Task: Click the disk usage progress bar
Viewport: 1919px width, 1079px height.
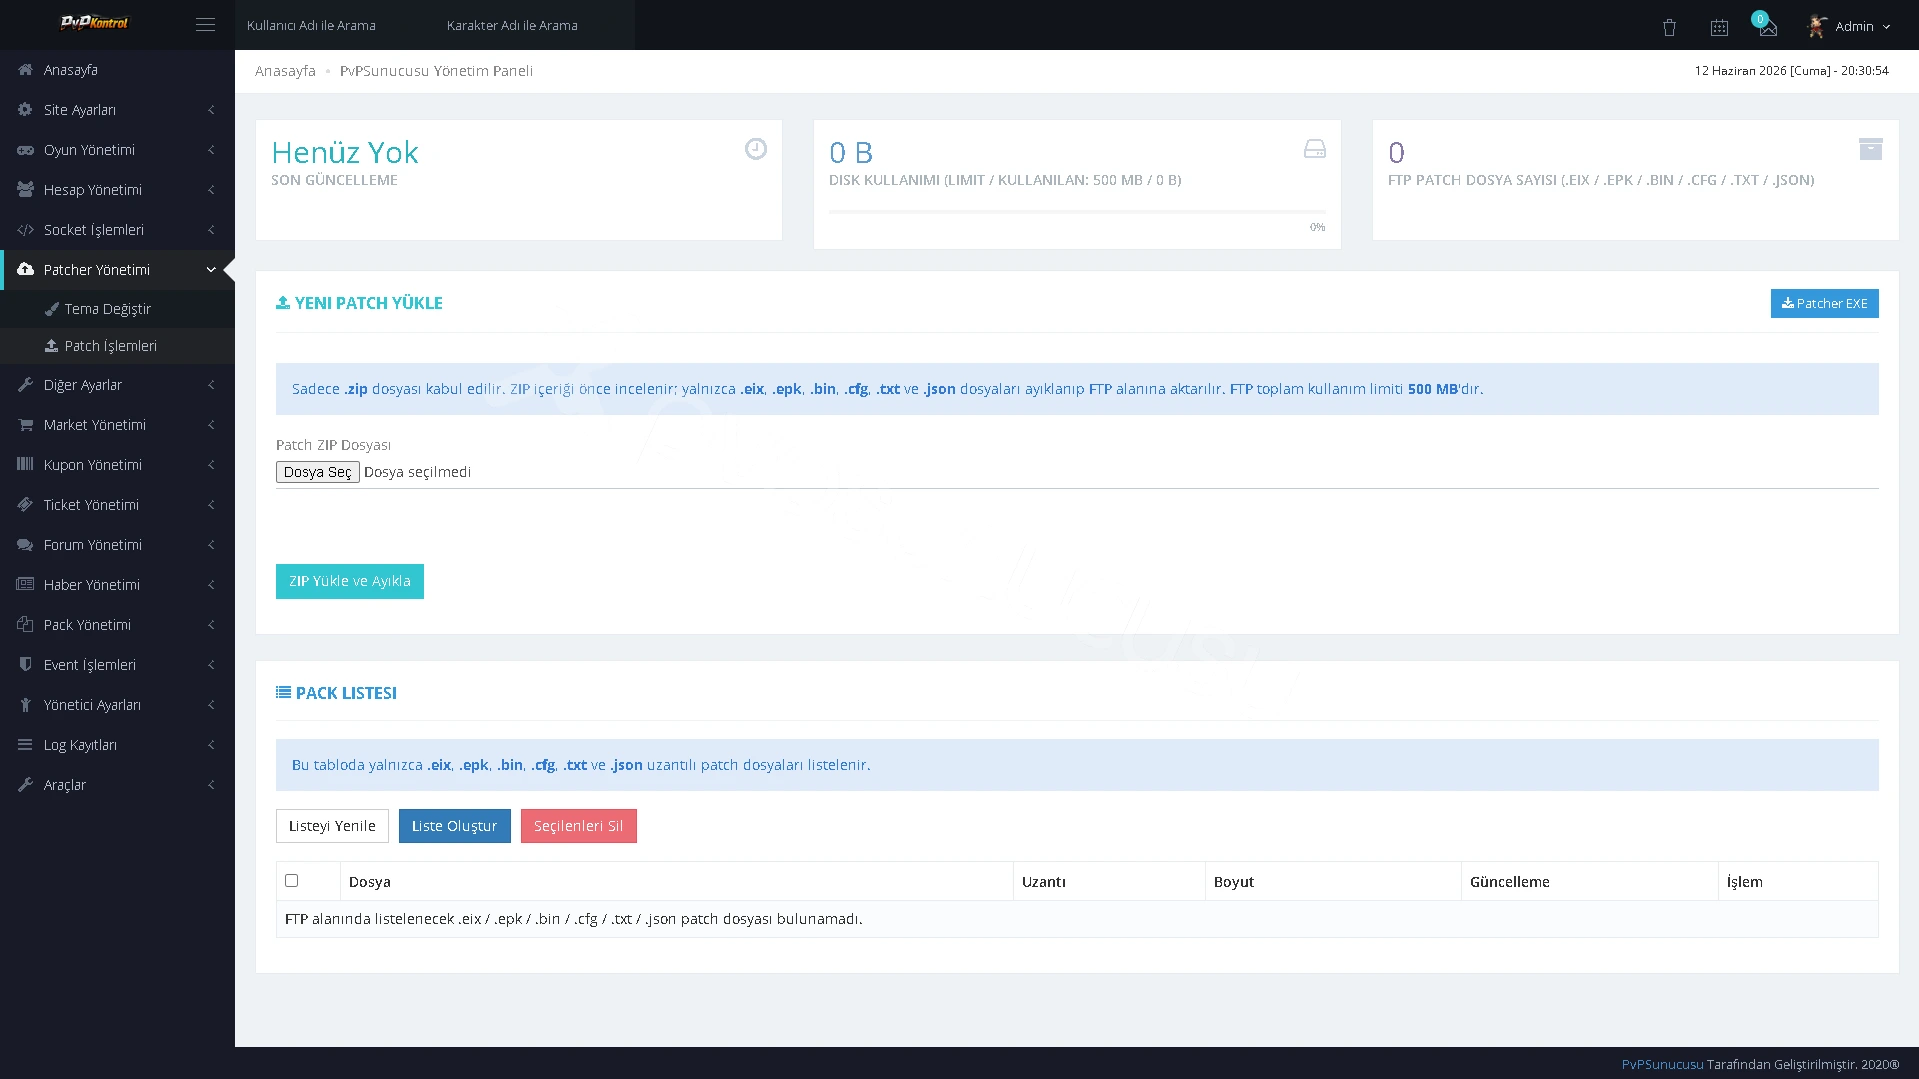Action: point(1077,212)
